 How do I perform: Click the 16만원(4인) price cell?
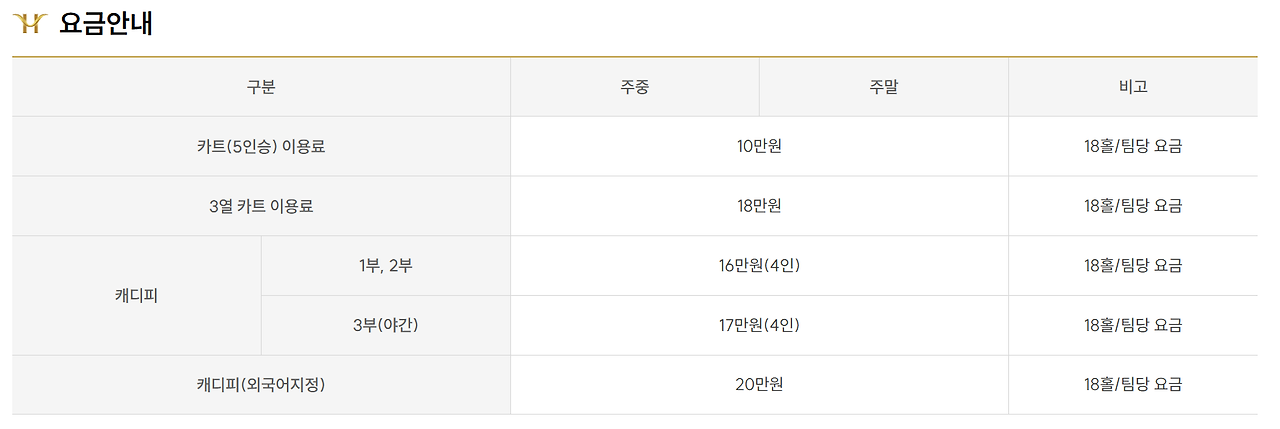(x=759, y=266)
